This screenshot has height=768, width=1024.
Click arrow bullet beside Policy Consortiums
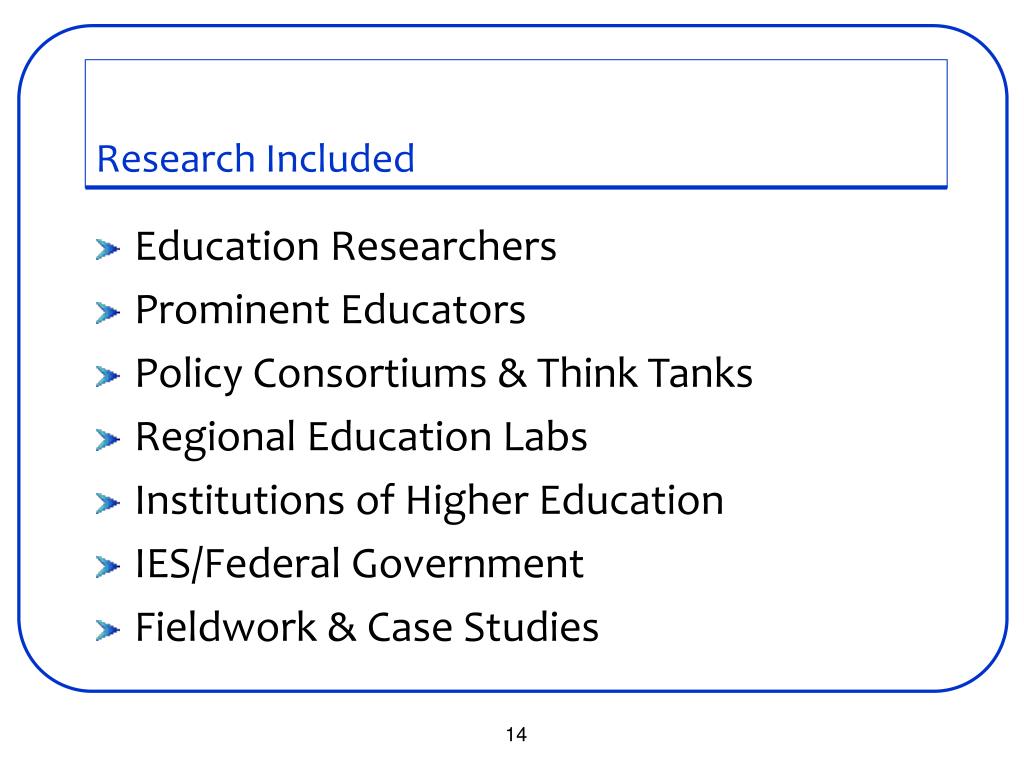pos(108,376)
